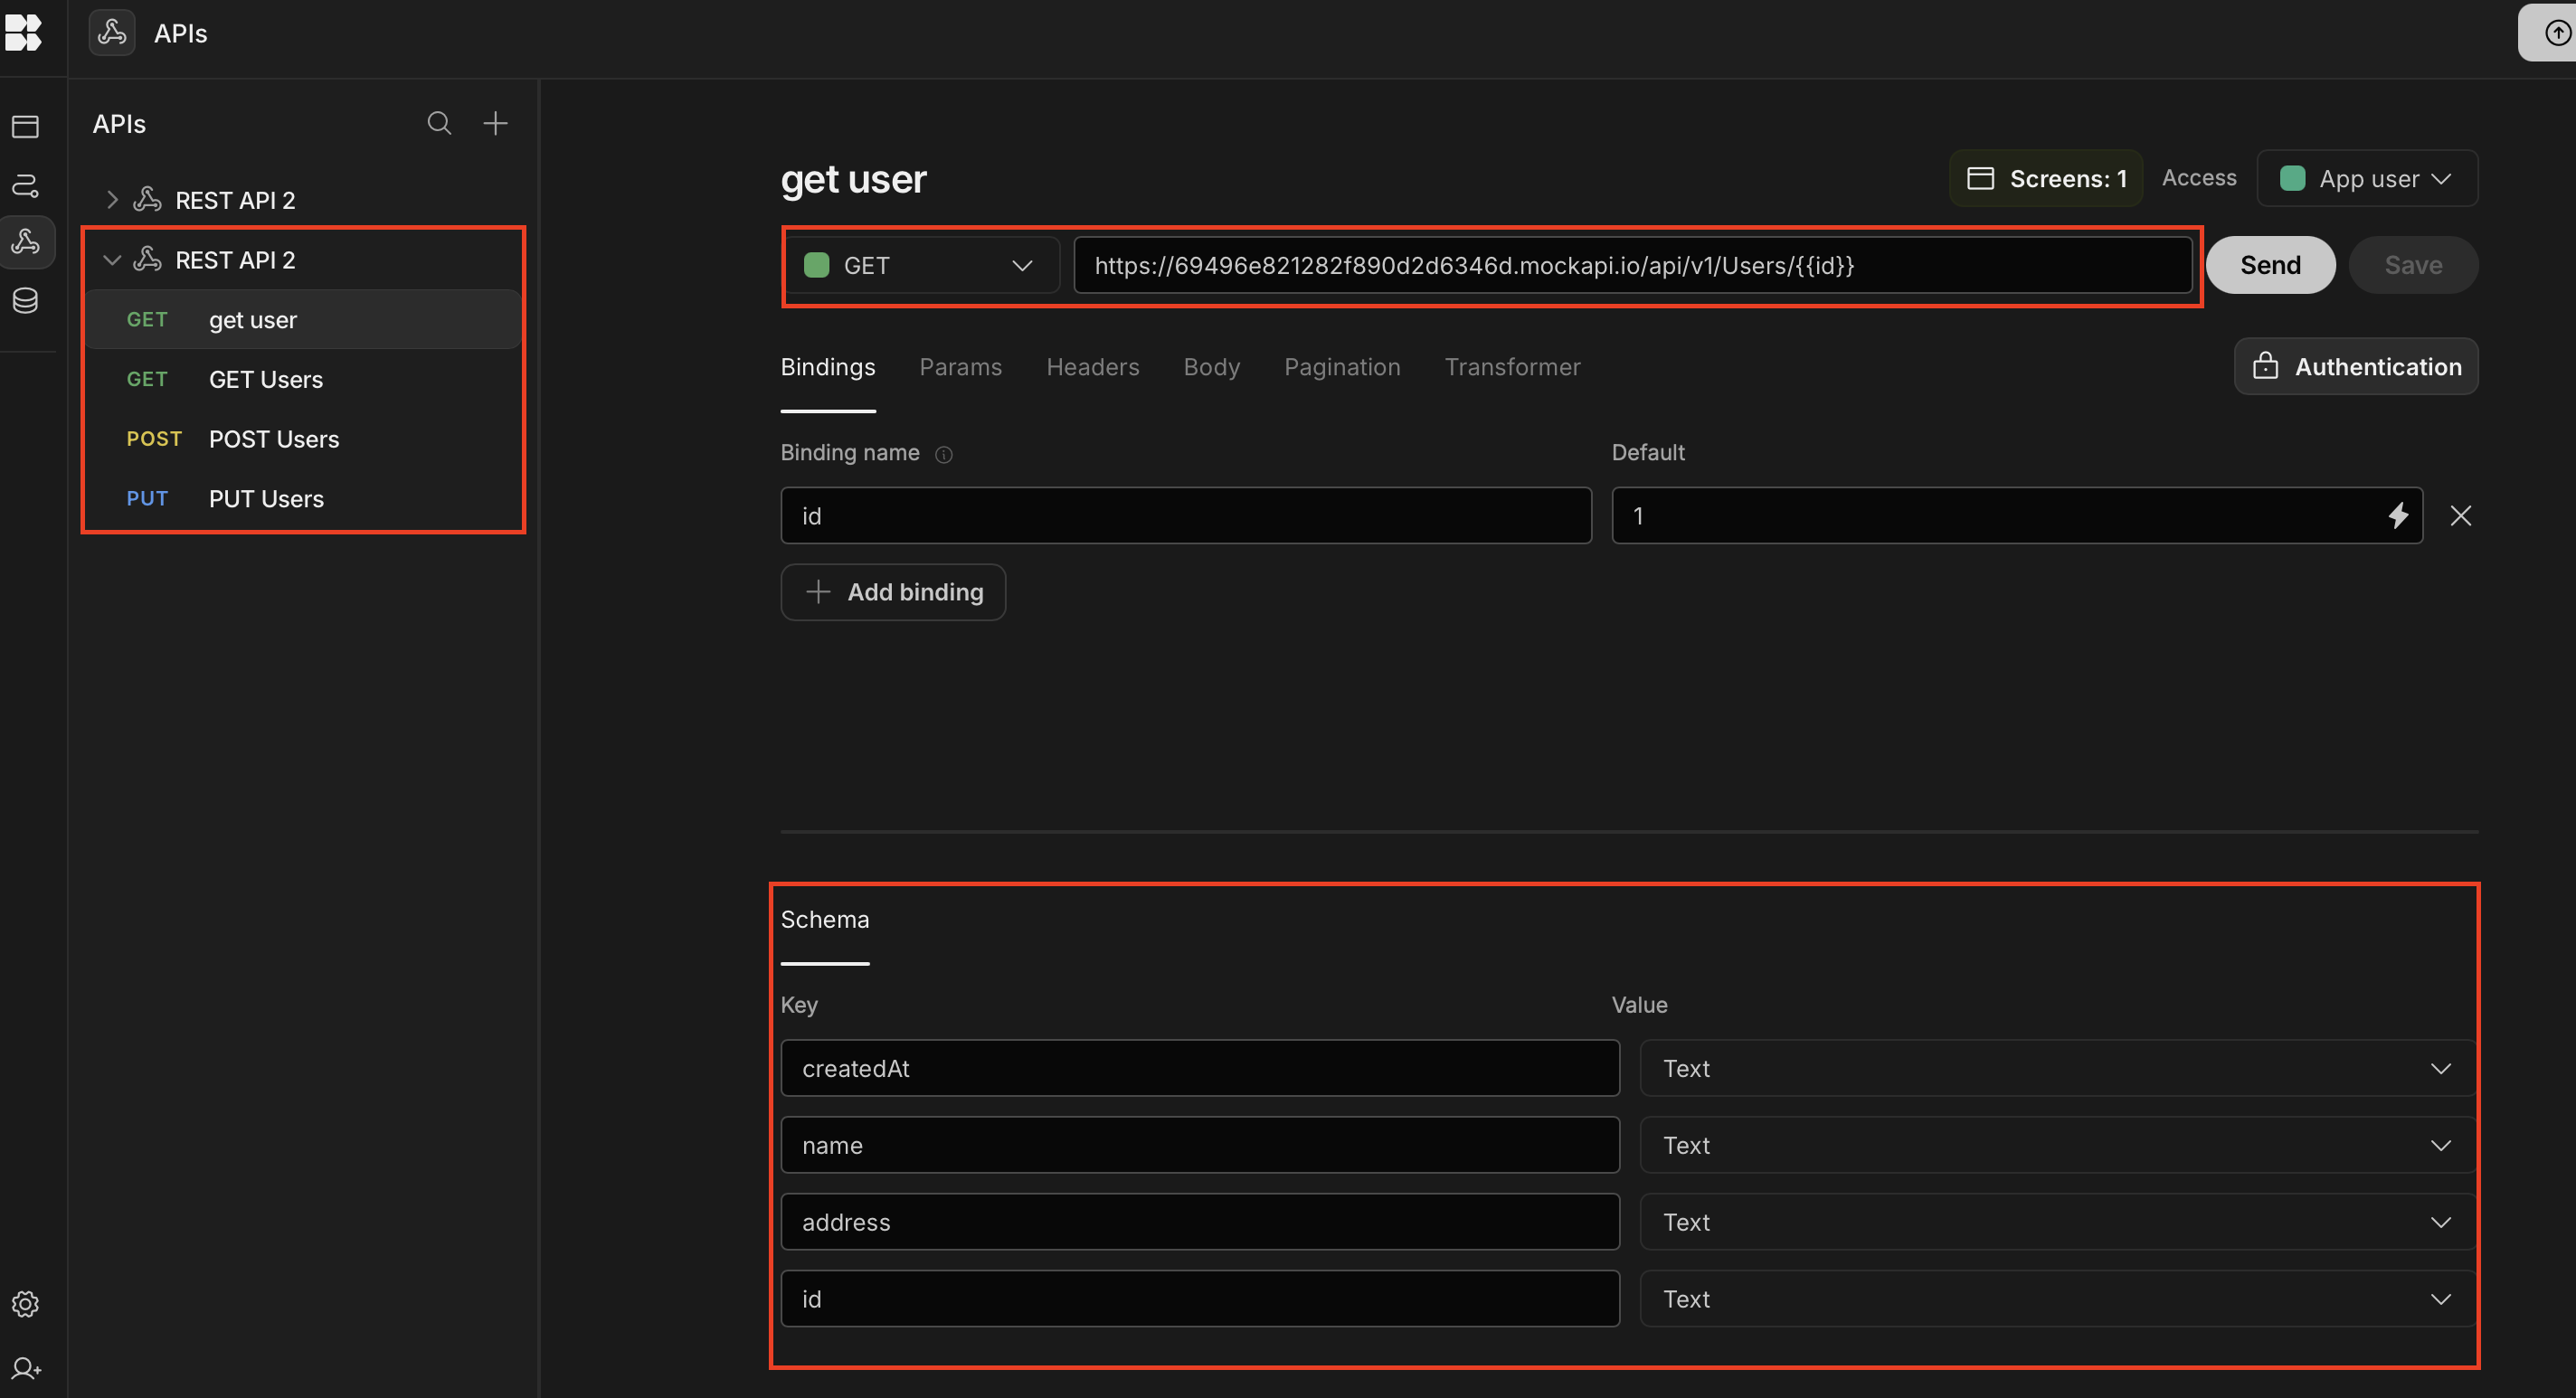The height and width of the screenshot is (1398, 2576).
Task: Click the search icon in APIs panel
Action: [439, 123]
